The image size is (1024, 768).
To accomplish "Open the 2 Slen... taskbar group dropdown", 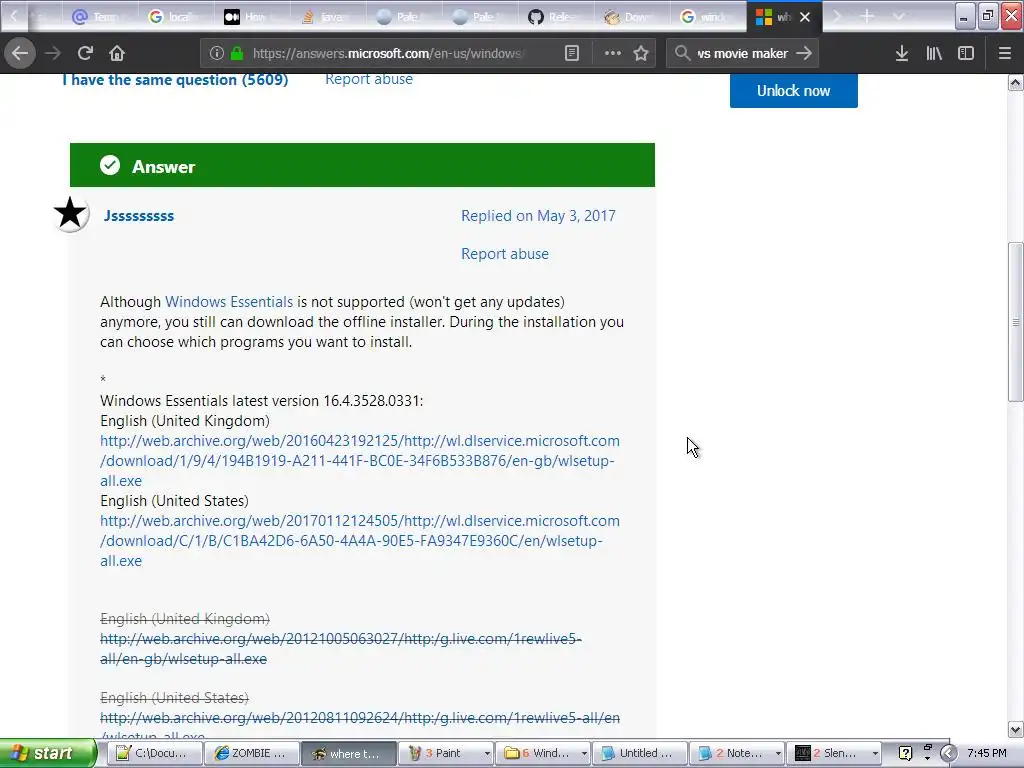I will [875, 754].
